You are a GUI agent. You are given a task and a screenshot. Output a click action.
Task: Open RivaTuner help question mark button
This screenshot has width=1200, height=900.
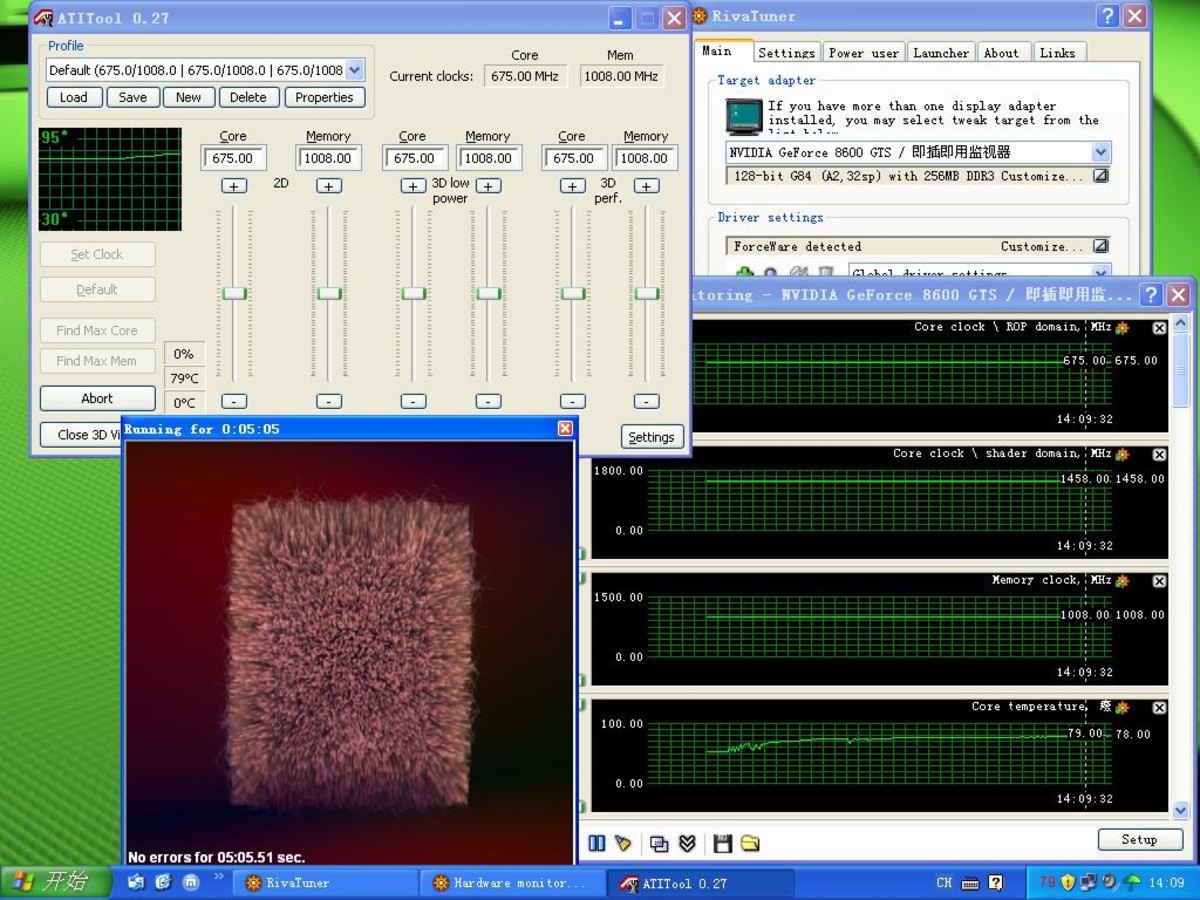[x=1107, y=16]
